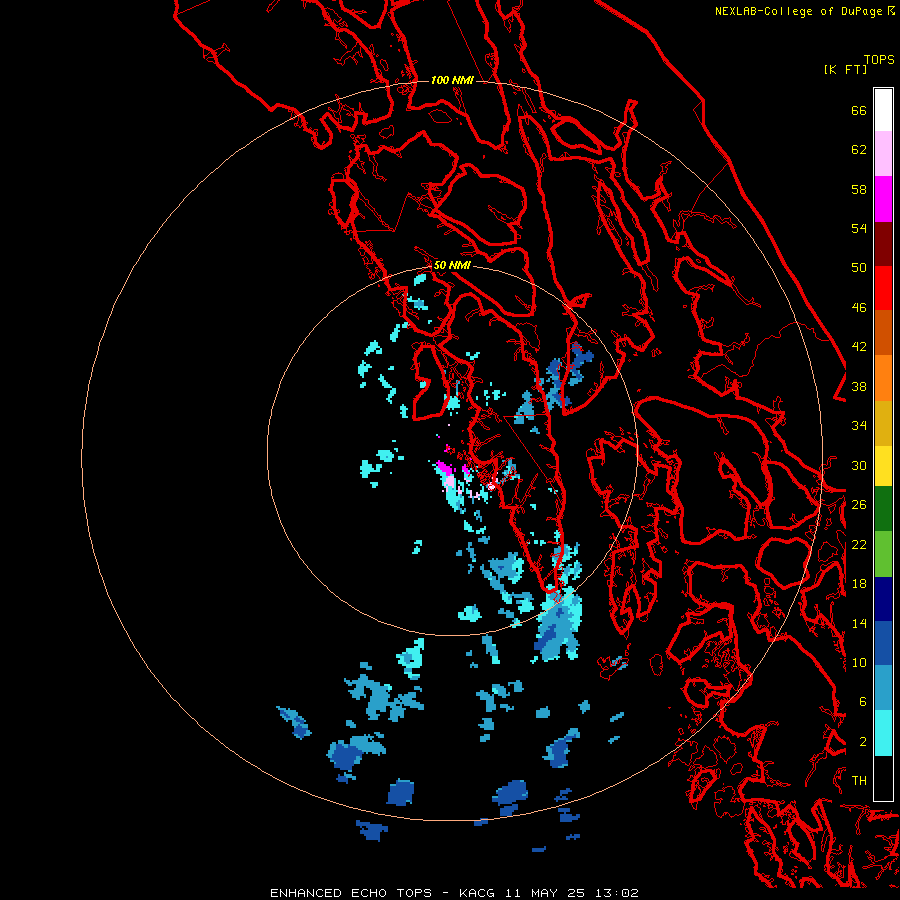The height and width of the screenshot is (900, 900).
Task: Click the legend value 34
Action: tap(859, 426)
